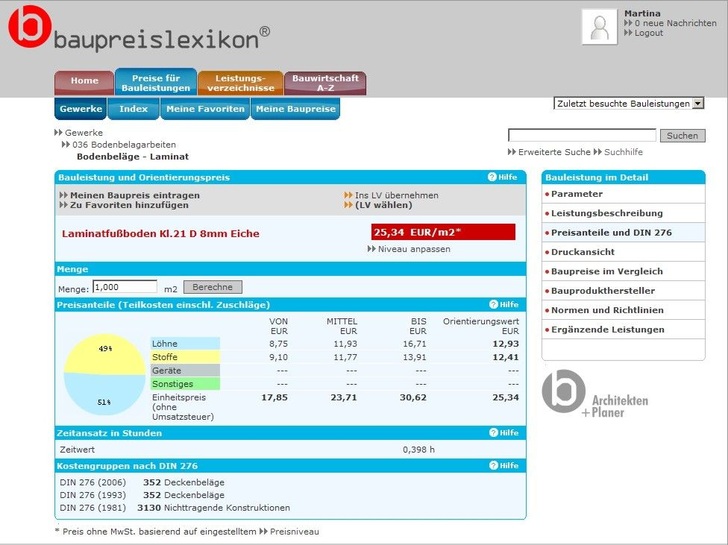728x545 pixels.
Task: Switch to the Leistungsverzeichnisse tab
Action: 239,82
